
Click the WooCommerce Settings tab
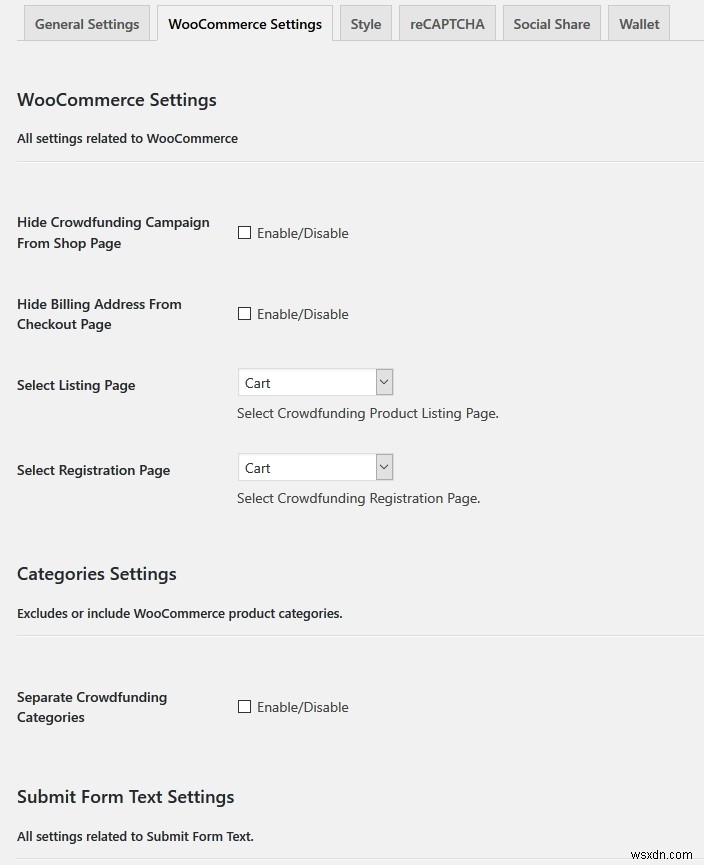tap(244, 23)
